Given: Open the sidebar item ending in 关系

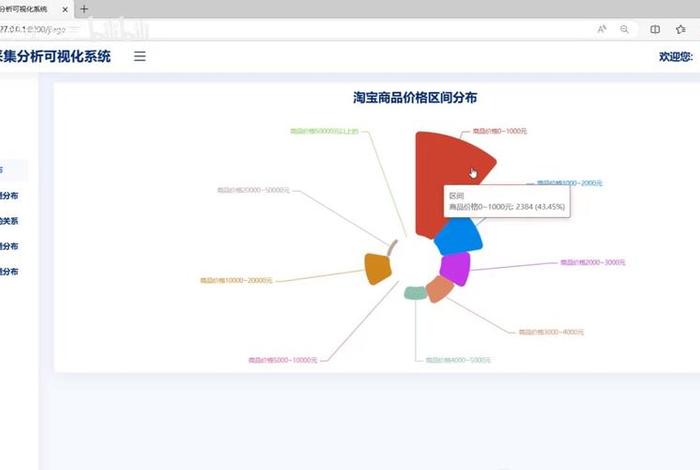Looking at the screenshot, I should click(9, 221).
